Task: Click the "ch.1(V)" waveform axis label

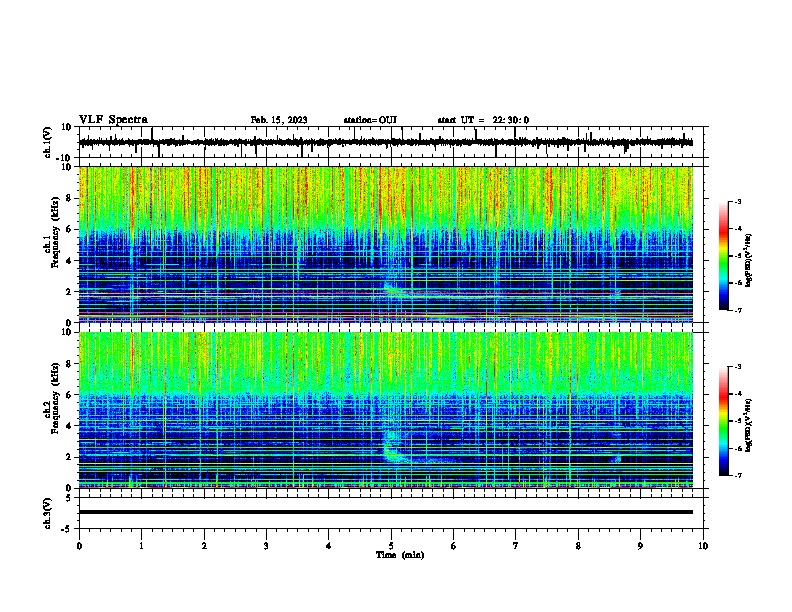Action: (x=48, y=142)
